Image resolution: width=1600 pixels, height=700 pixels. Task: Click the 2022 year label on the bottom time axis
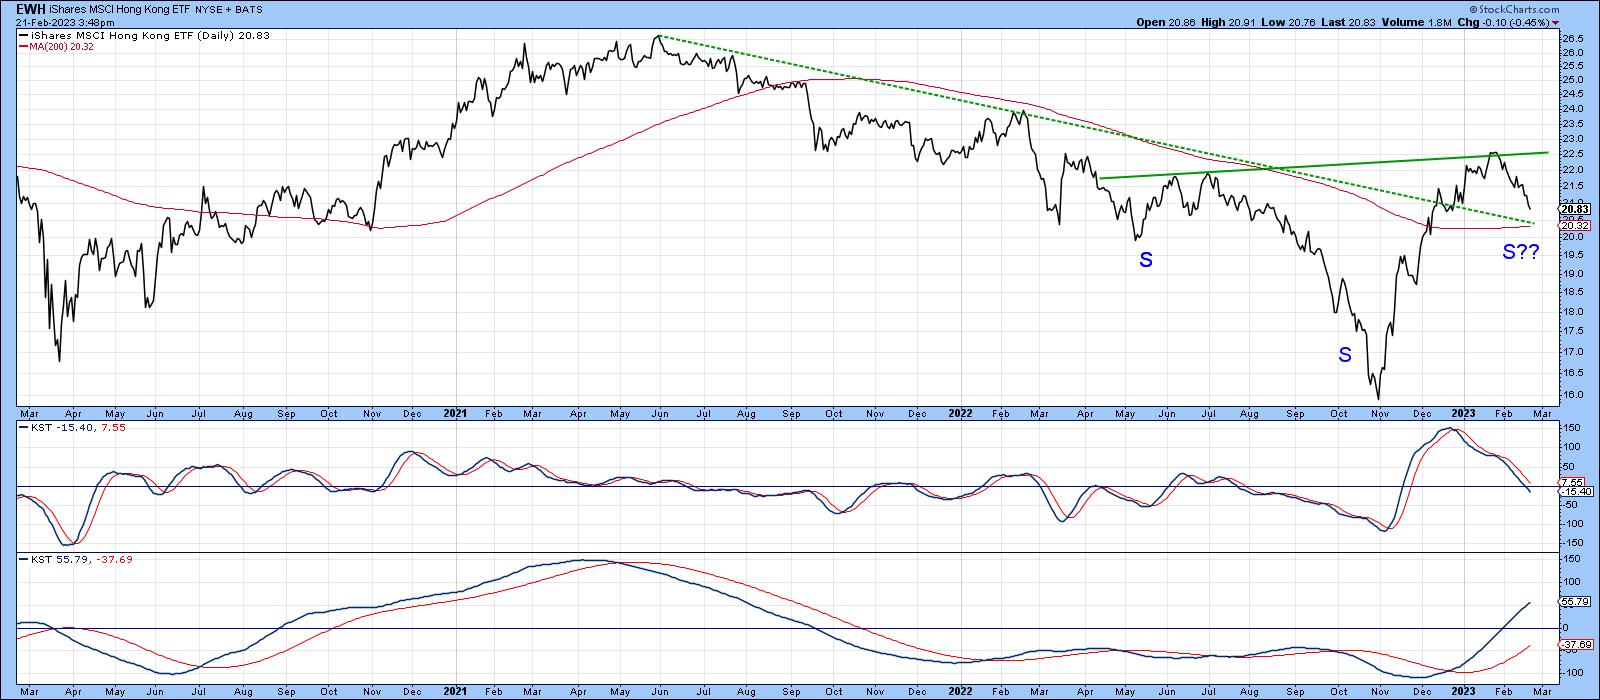[x=960, y=691]
